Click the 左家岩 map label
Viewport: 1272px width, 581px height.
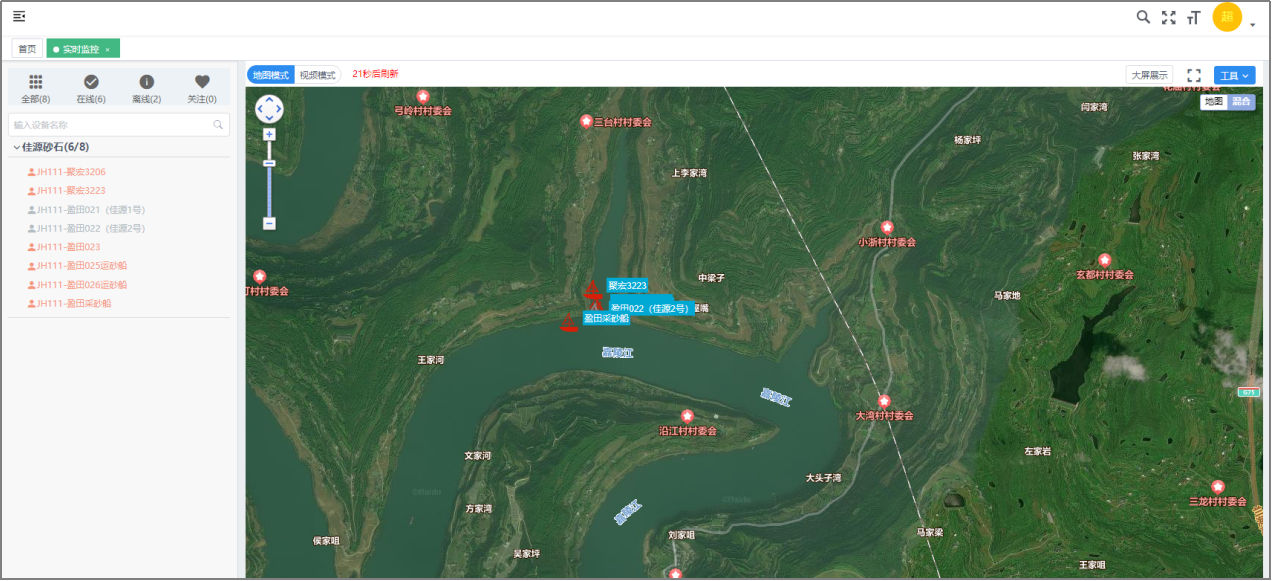pyautogui.click(x=1037, y=451)
